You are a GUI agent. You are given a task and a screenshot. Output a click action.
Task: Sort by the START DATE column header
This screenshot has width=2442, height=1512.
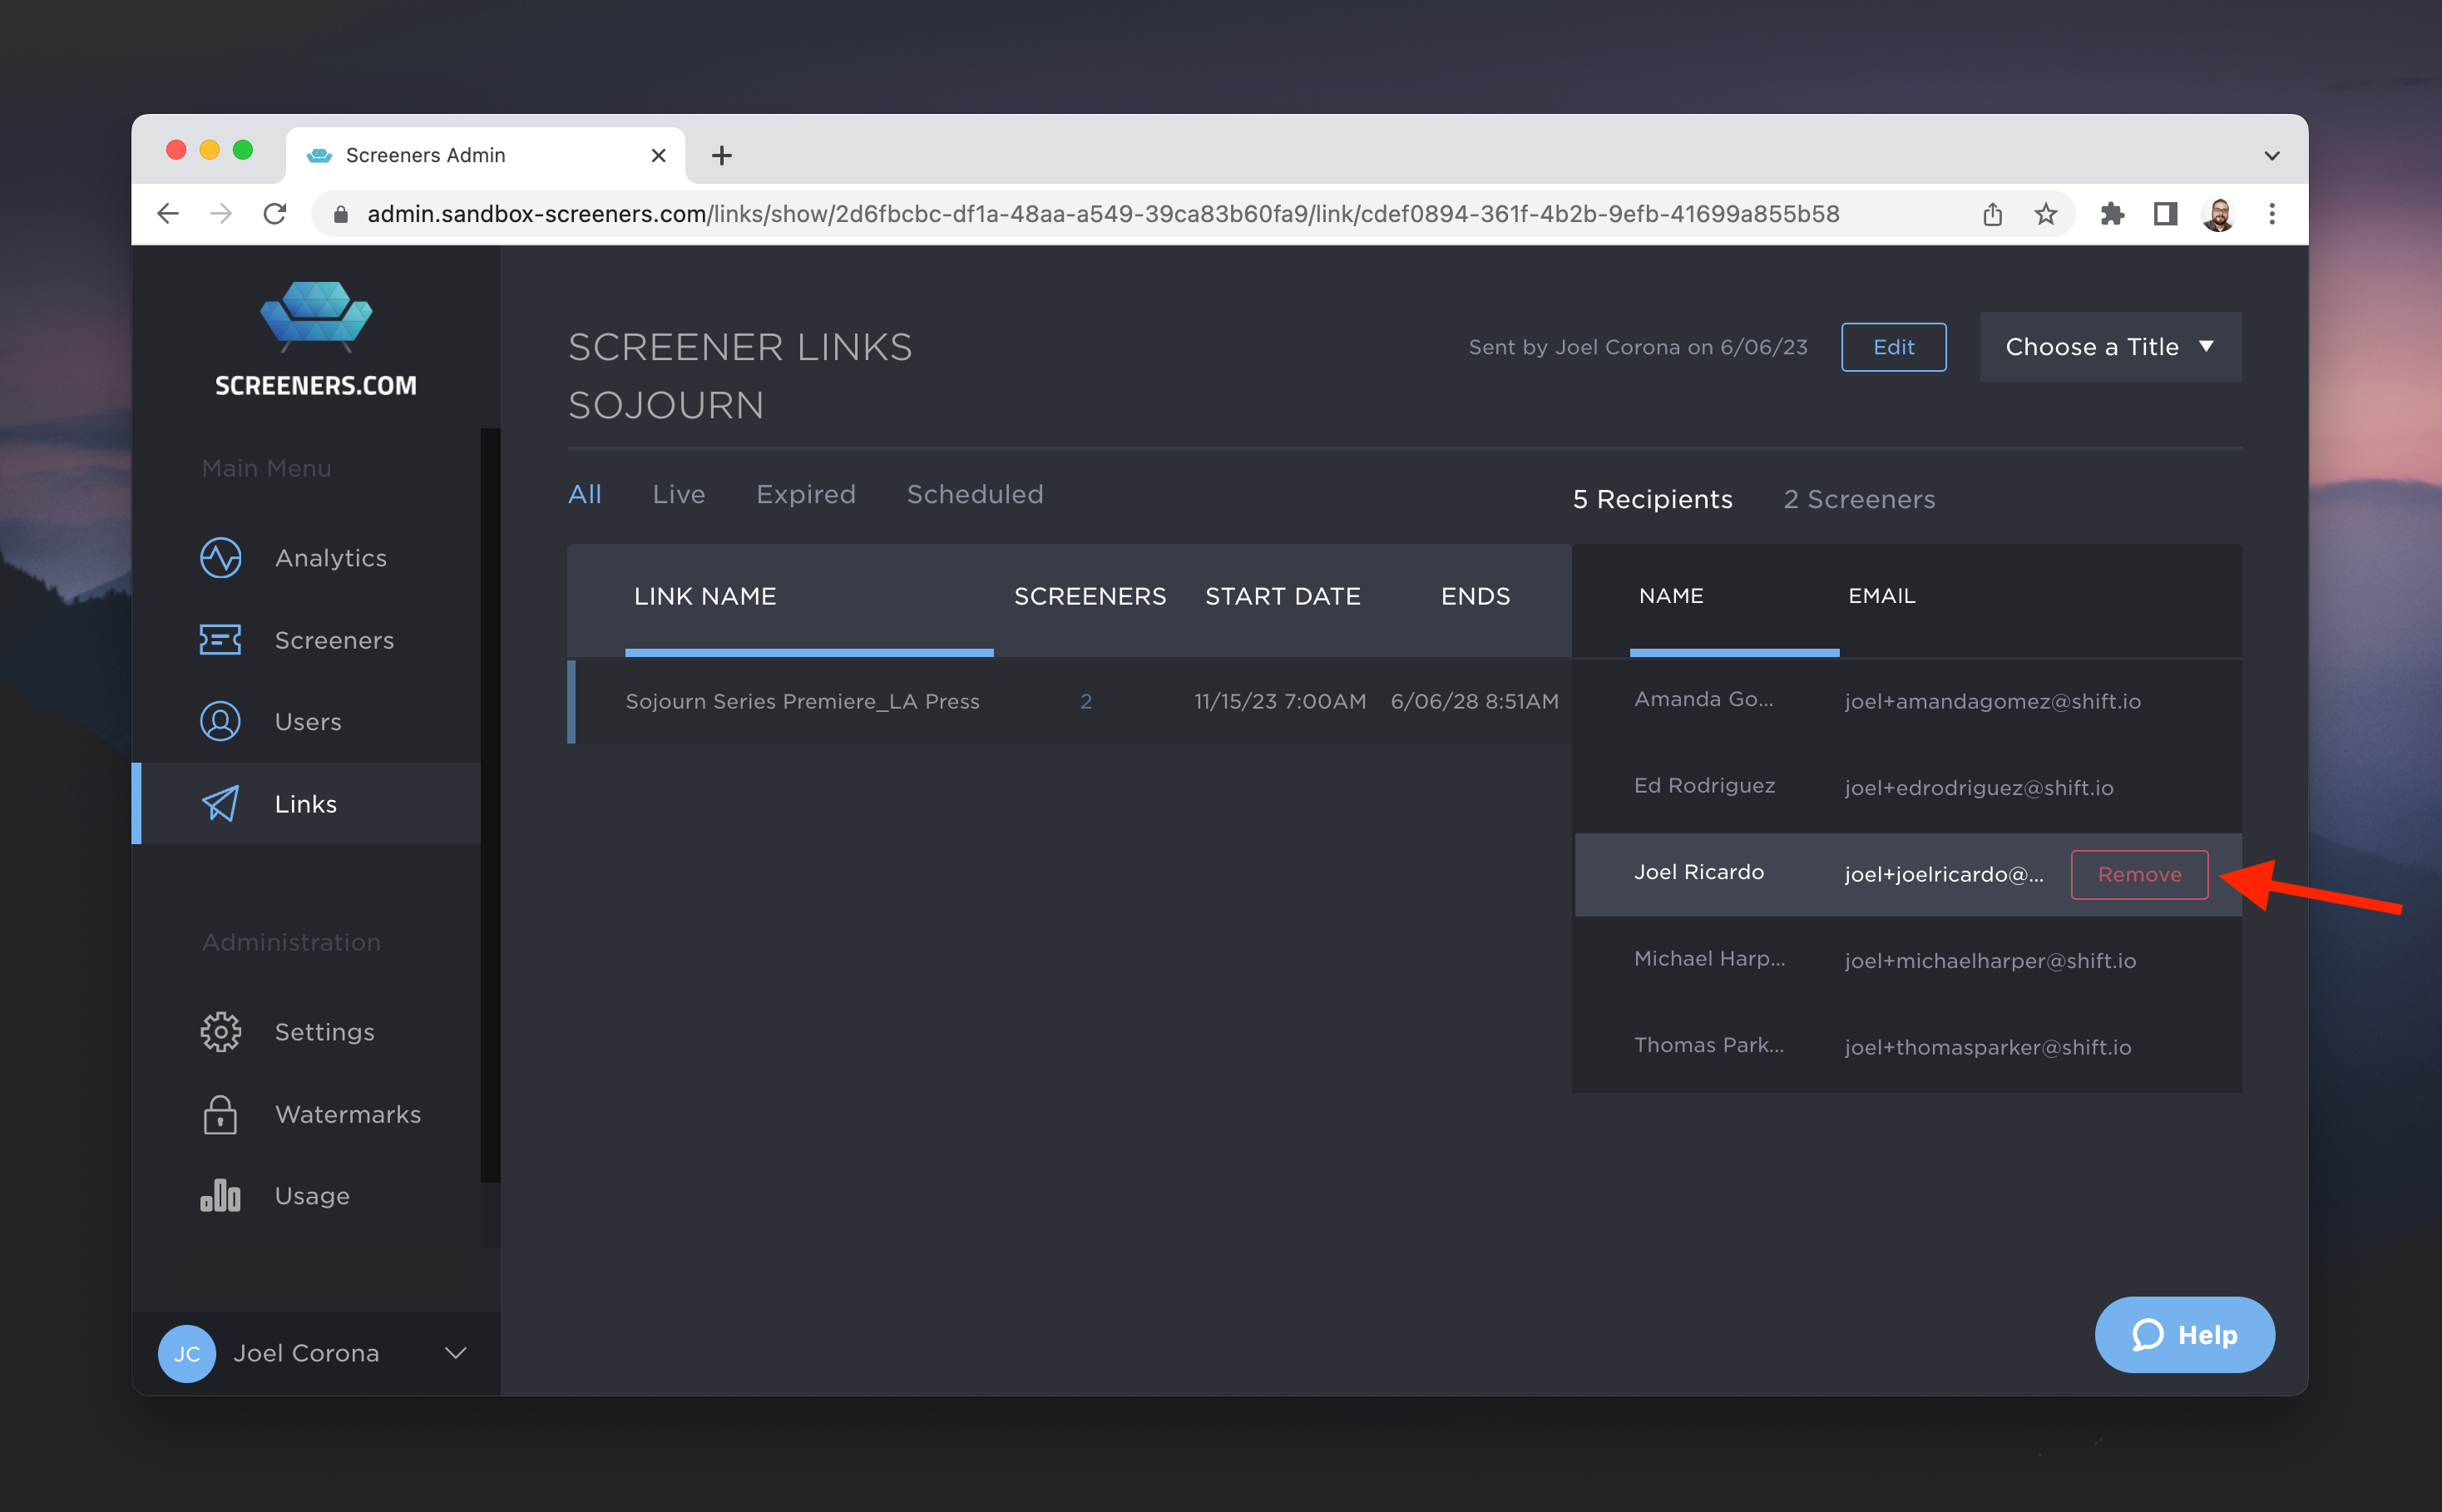[x=1282, y=596]
